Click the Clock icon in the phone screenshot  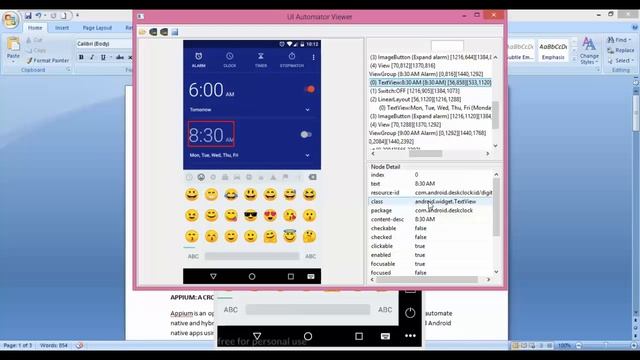pyautogui.click(x=230, y=56)
